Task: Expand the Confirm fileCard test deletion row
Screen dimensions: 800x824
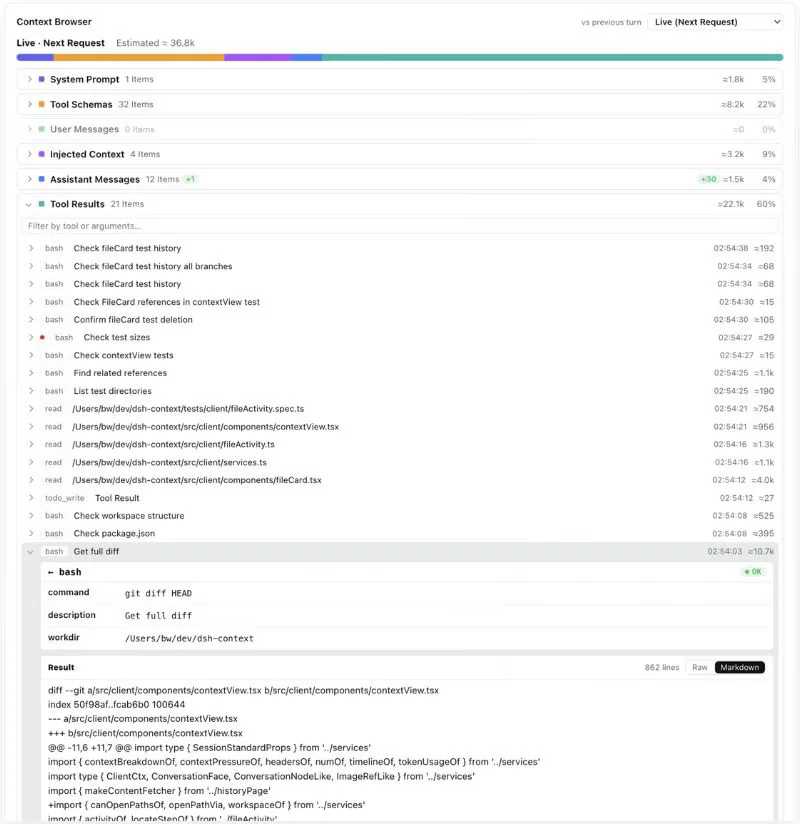Action: tap(31, 320)
